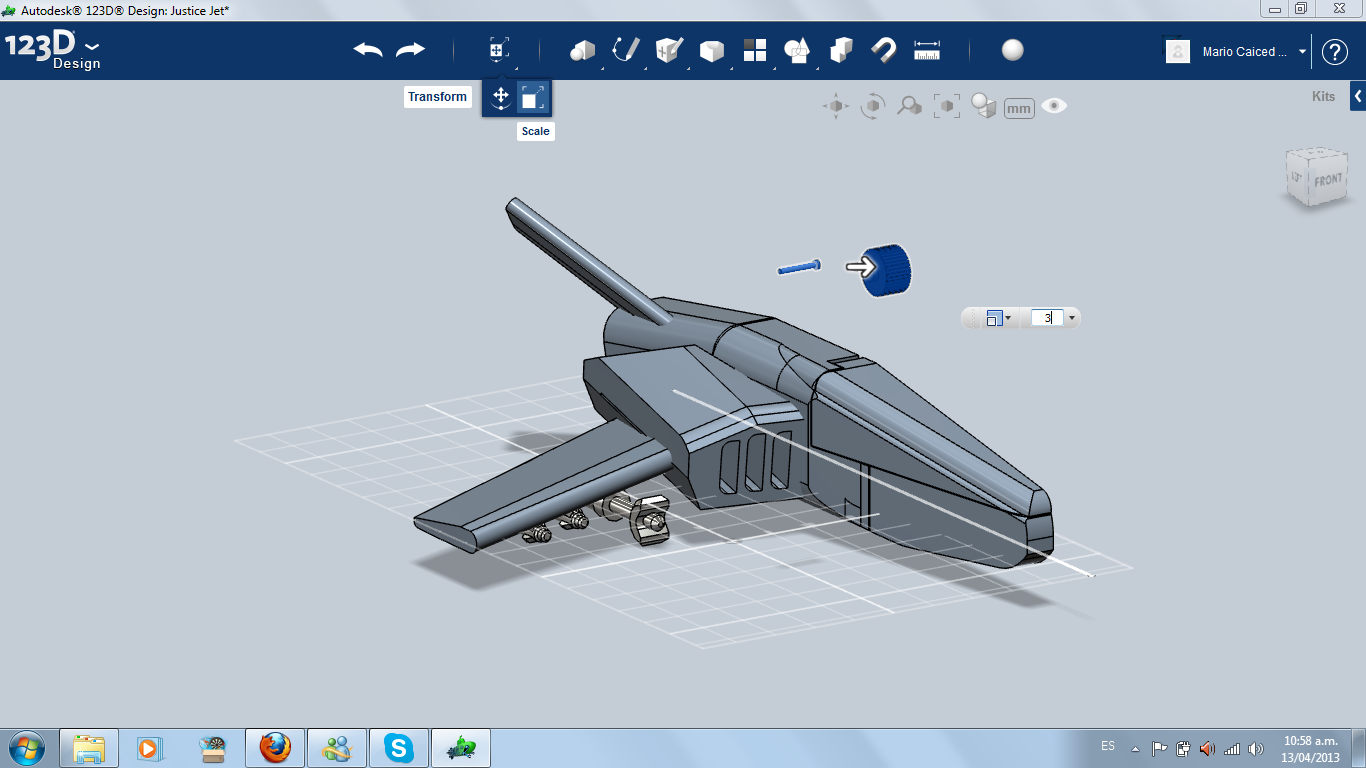Click the user avatar picture
Screen dimensions: 1366x768
1178,51
